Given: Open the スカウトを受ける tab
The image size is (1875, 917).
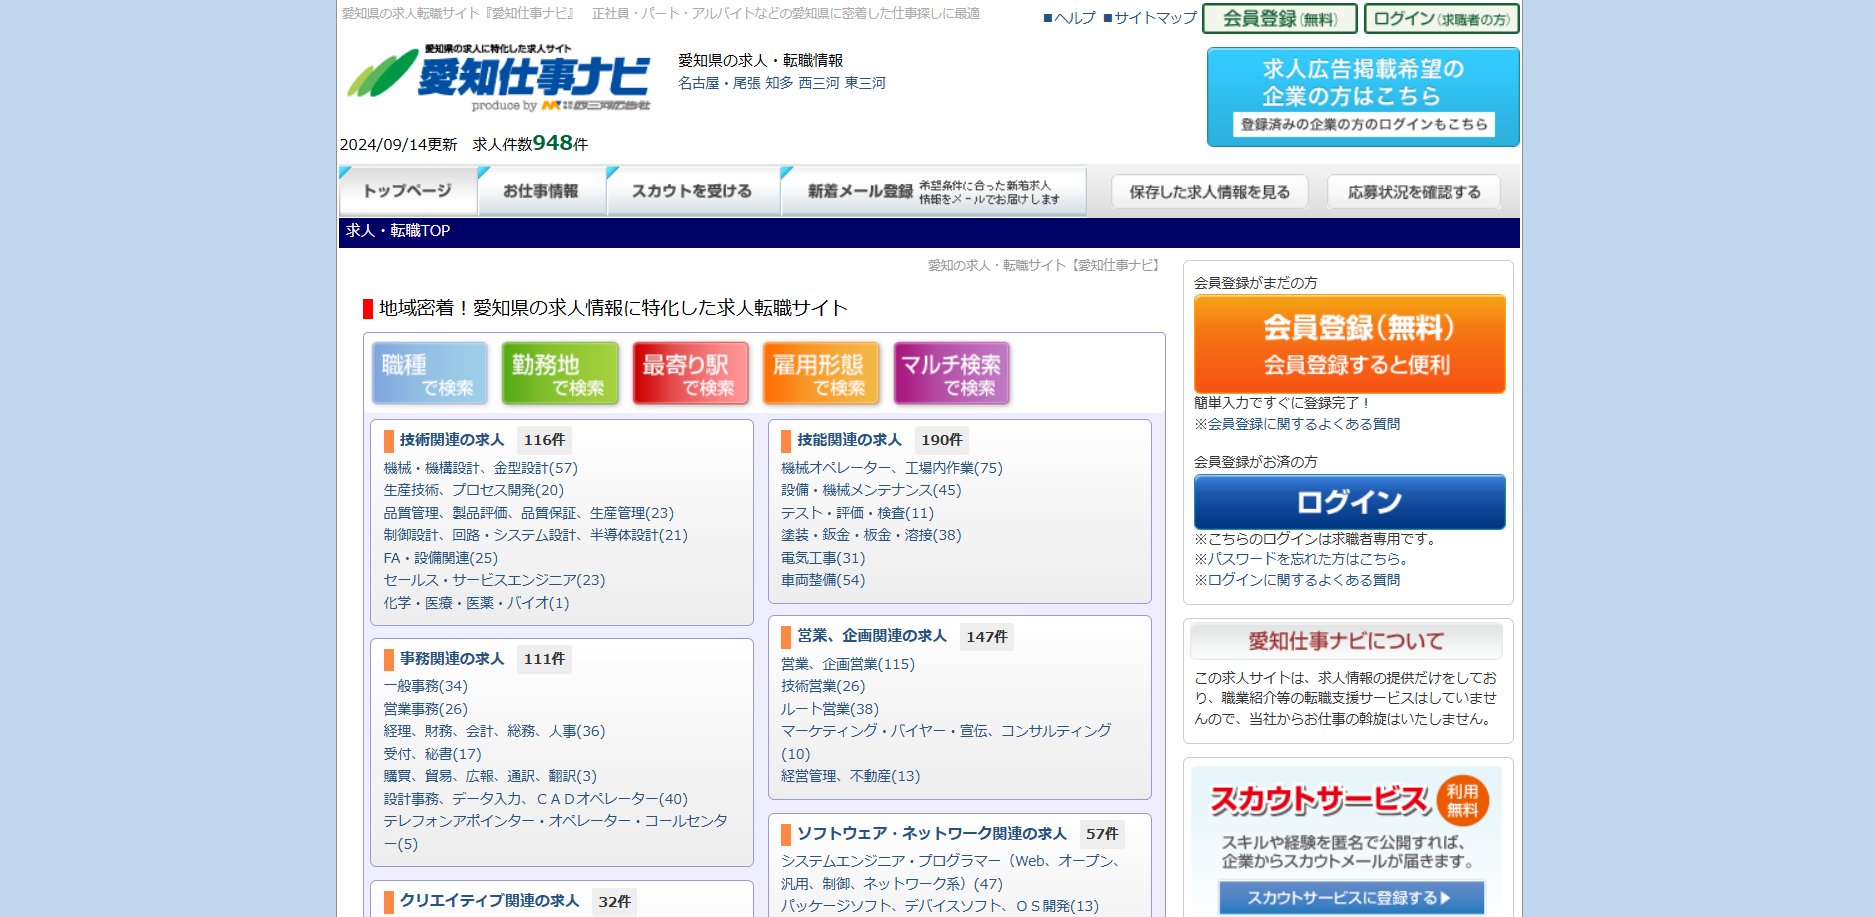Looking at the screenshot, I should click(692, 191).
